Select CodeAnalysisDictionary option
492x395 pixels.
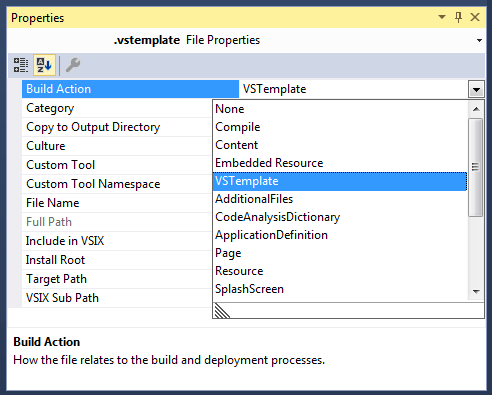point(340,217)
